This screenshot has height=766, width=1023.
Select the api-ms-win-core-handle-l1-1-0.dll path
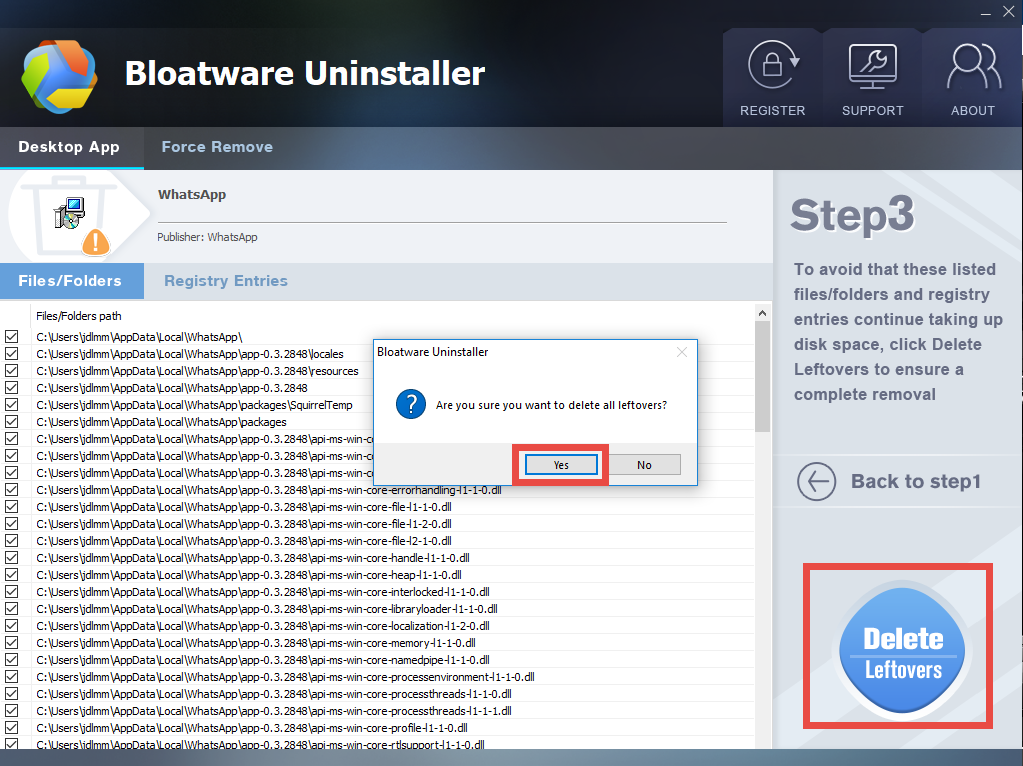[x=253, y=558]
